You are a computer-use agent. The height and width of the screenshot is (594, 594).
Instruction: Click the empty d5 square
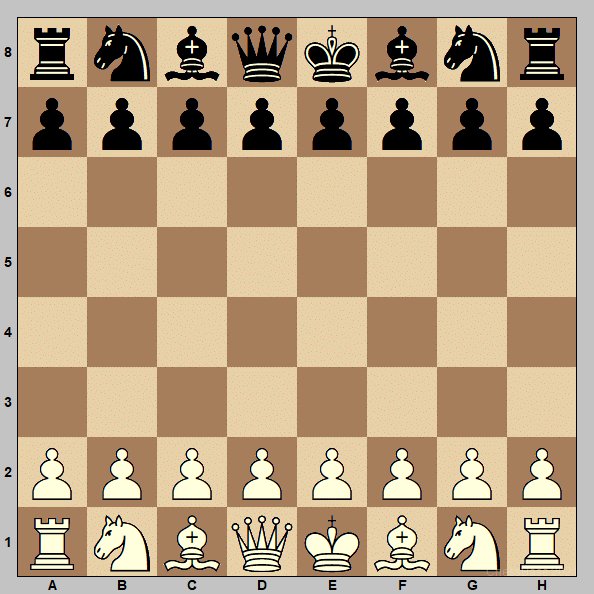(262, 263)
